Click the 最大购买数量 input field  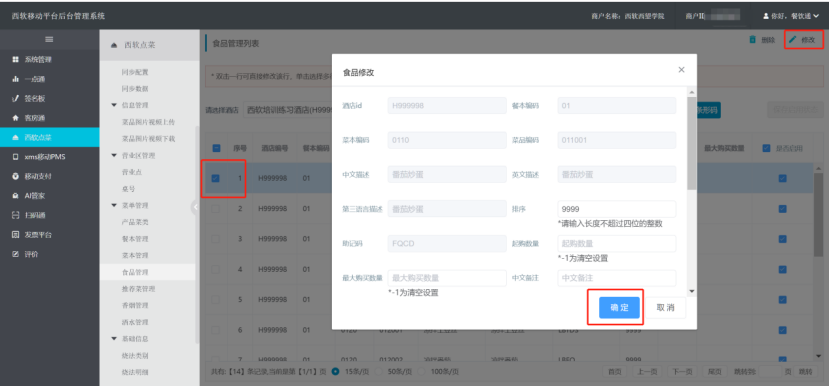pos(447,278)
